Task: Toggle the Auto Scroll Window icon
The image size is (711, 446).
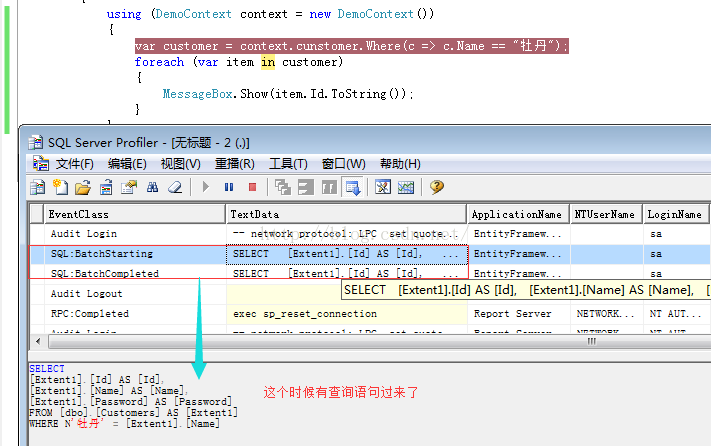Action: (x=353, y=187)
